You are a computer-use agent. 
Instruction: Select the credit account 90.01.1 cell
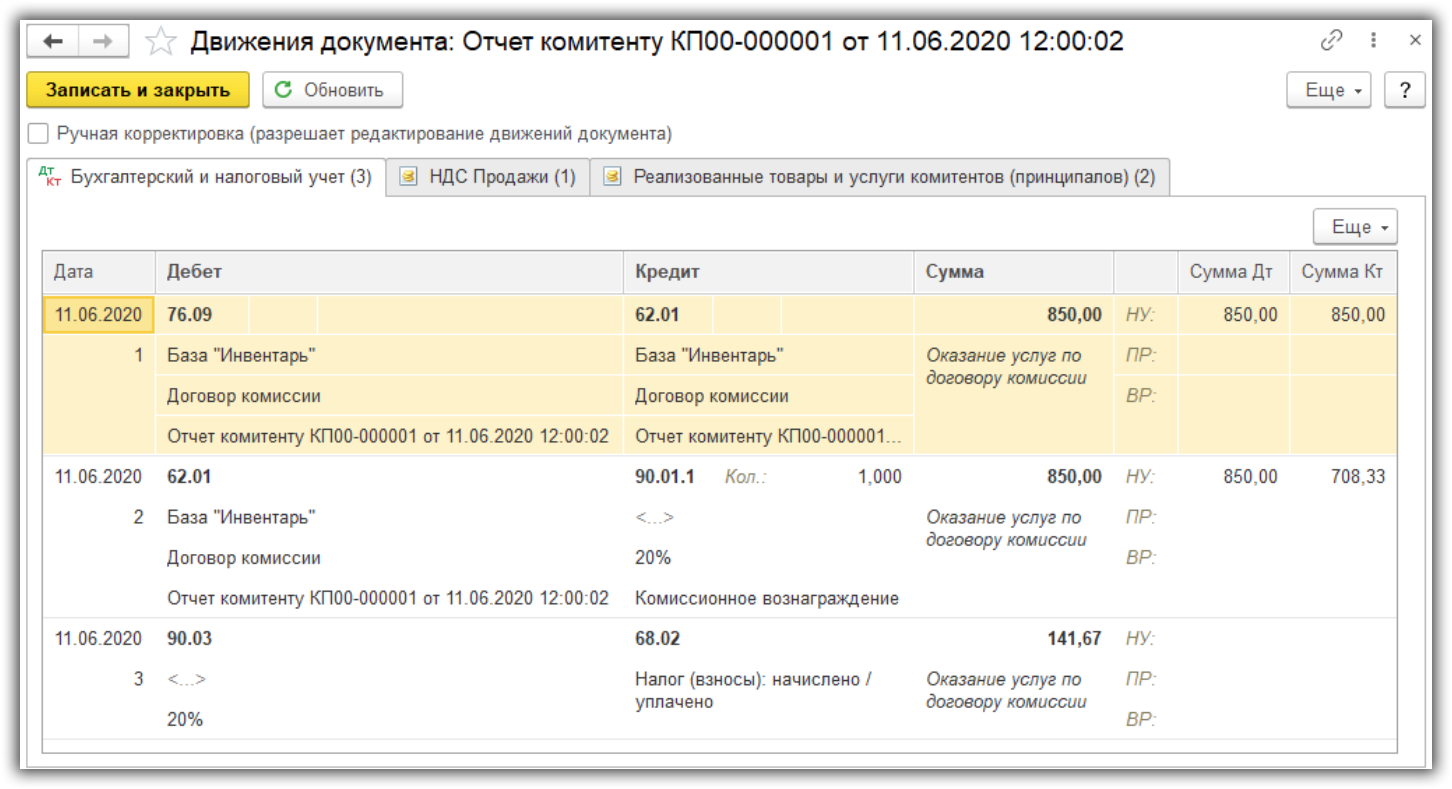[x=665, y=477]
